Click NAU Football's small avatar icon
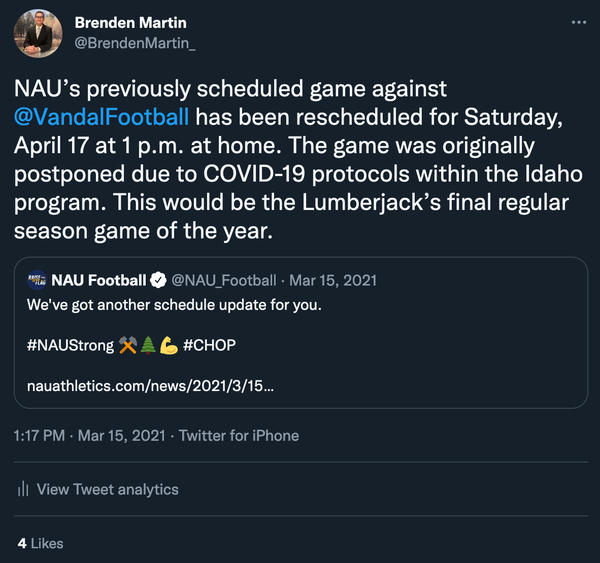 coord(38,279)
